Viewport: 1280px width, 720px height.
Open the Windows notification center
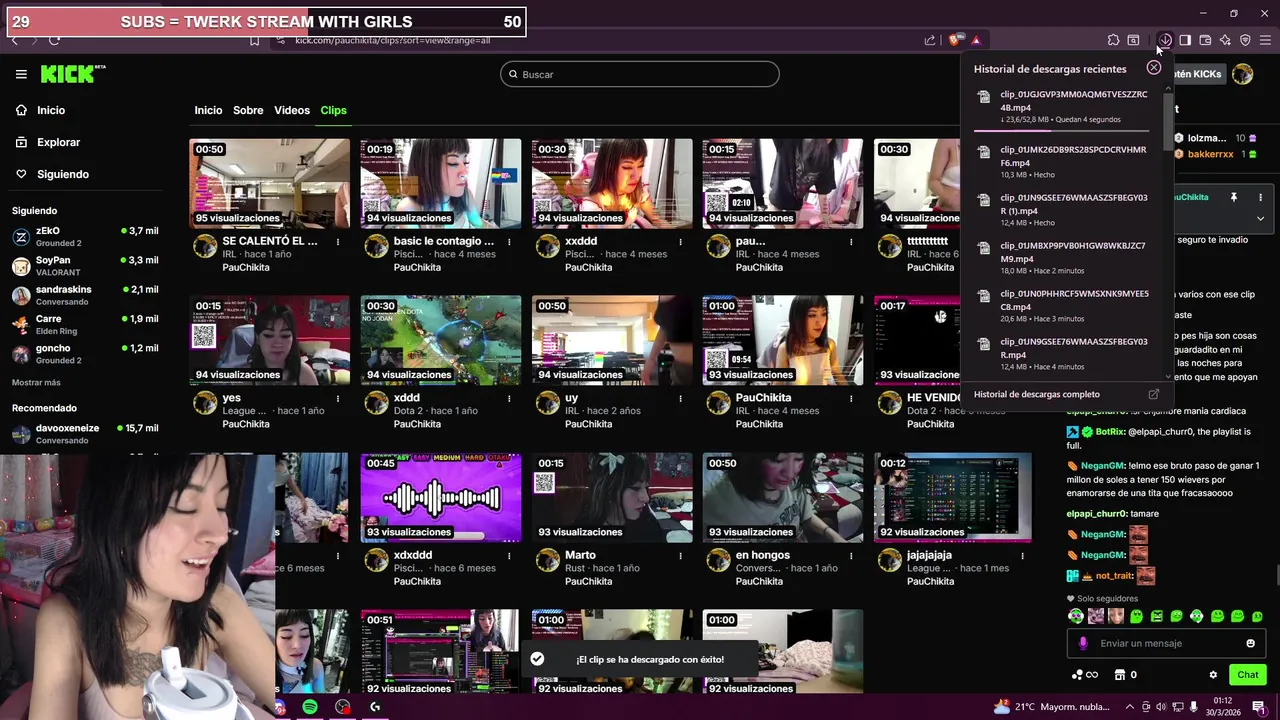(x=1259, y=707)
